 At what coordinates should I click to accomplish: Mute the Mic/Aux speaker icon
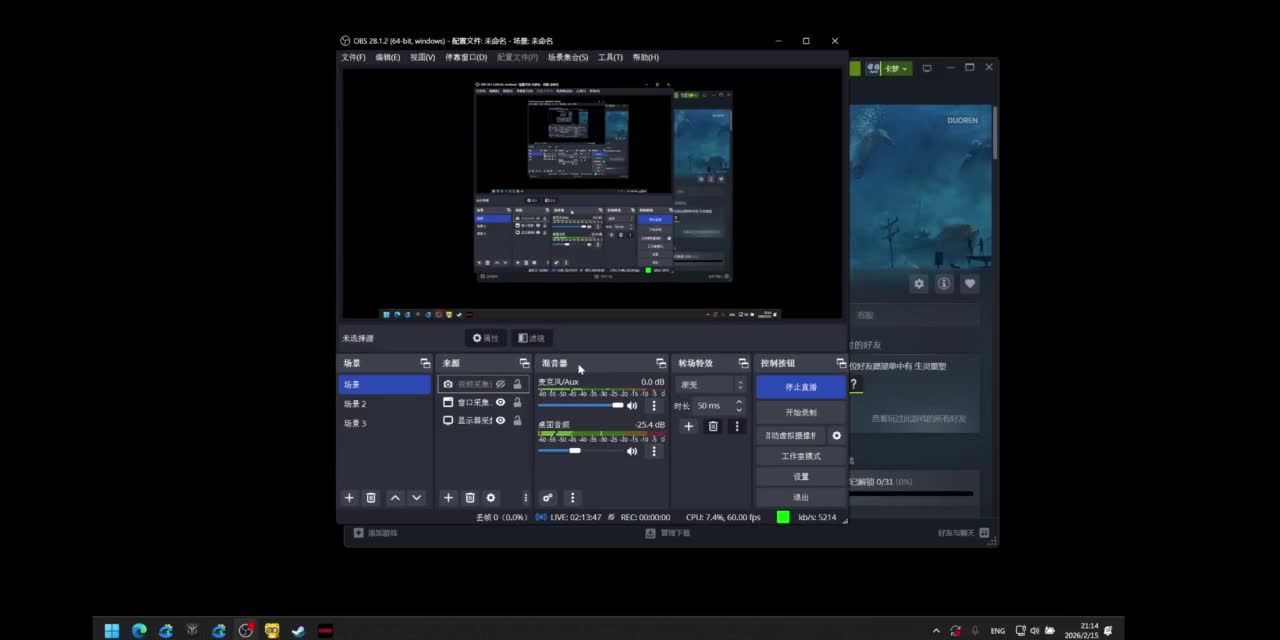click(x=632, y=405)
